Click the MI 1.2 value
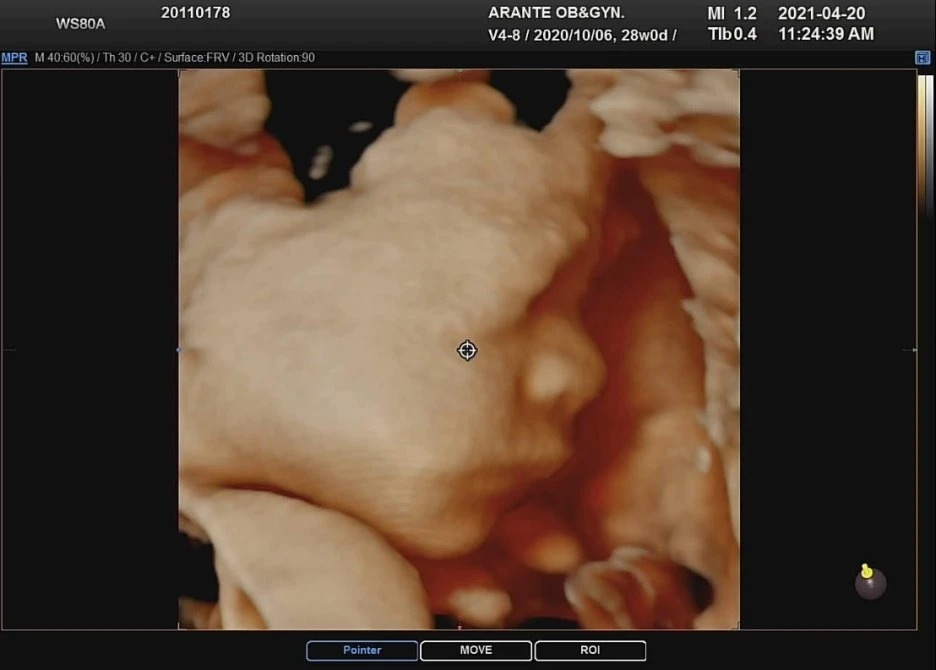The height and width of the screenshot is (670, 936). click(x=732, y=14)
